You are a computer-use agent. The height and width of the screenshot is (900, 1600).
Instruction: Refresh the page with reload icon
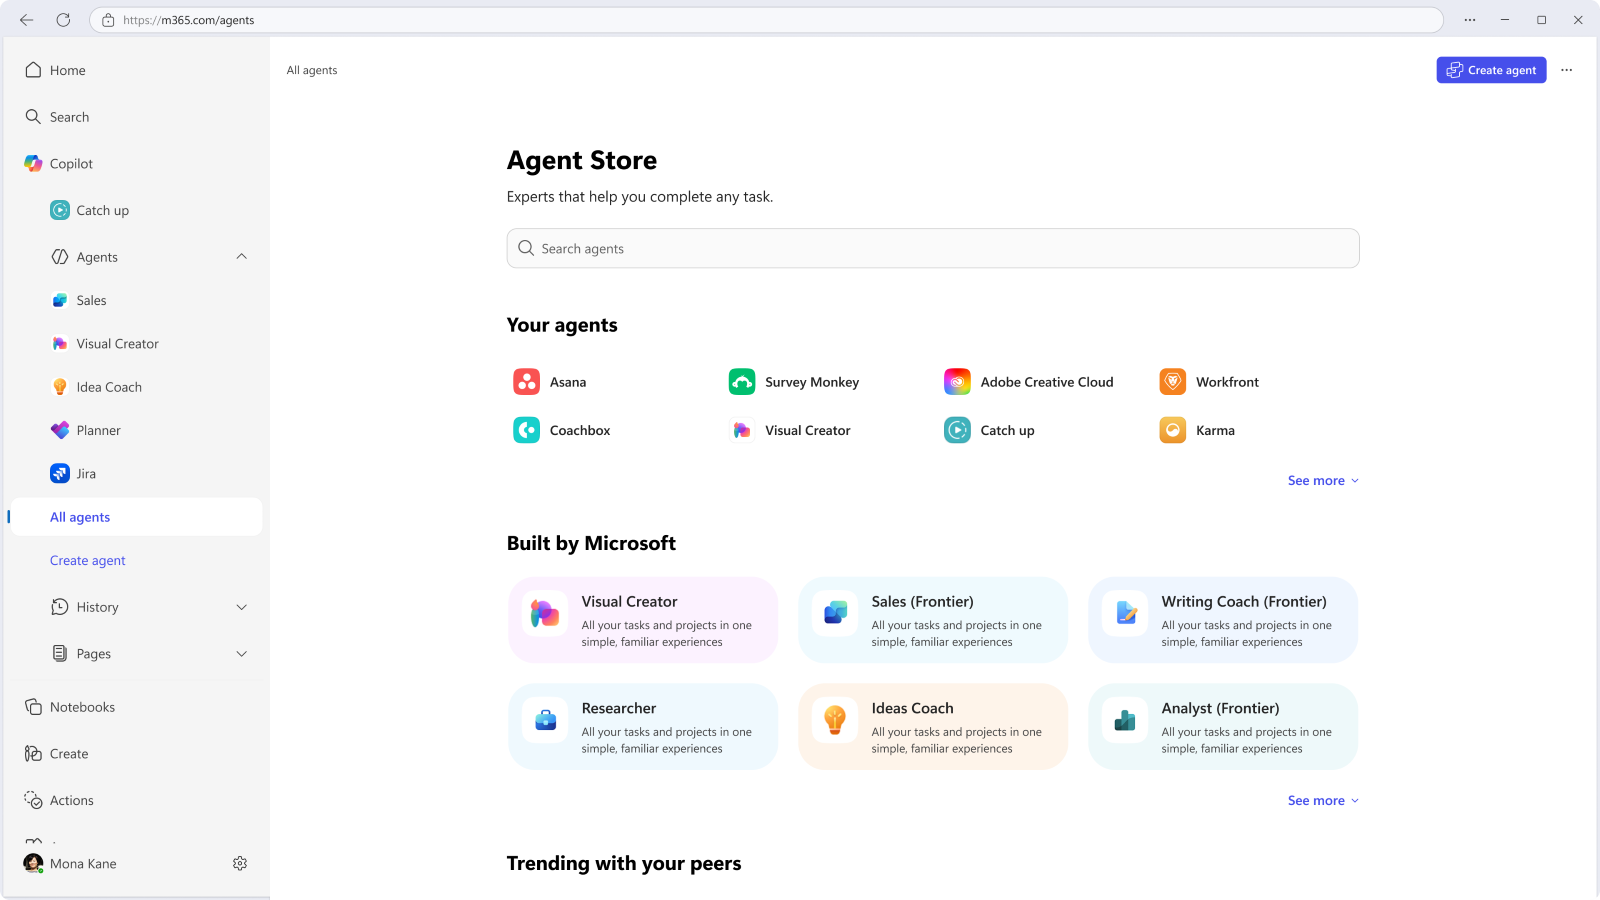pyautogui.click(x=63, y=20)
